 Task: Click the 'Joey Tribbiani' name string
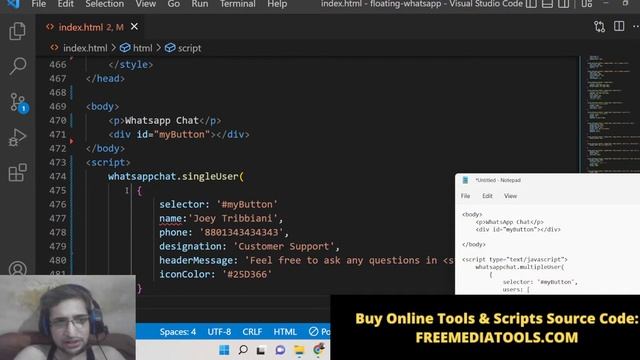233,218
